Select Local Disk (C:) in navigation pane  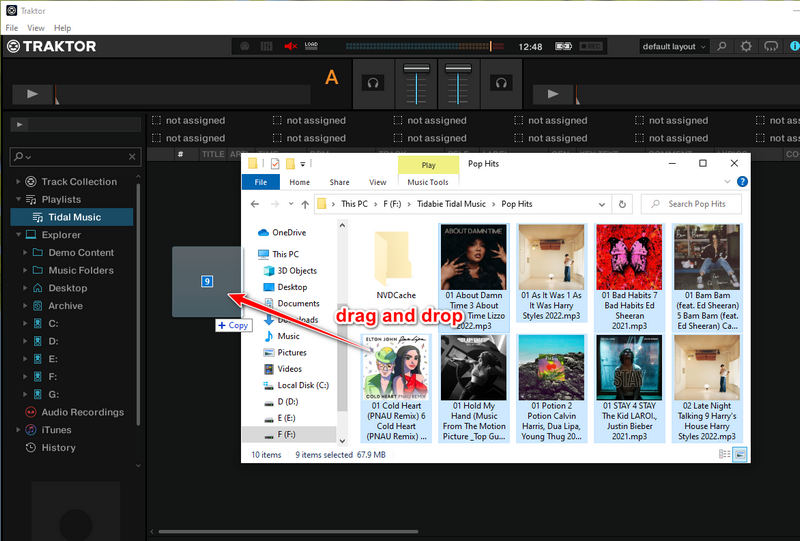pos(303,385)
